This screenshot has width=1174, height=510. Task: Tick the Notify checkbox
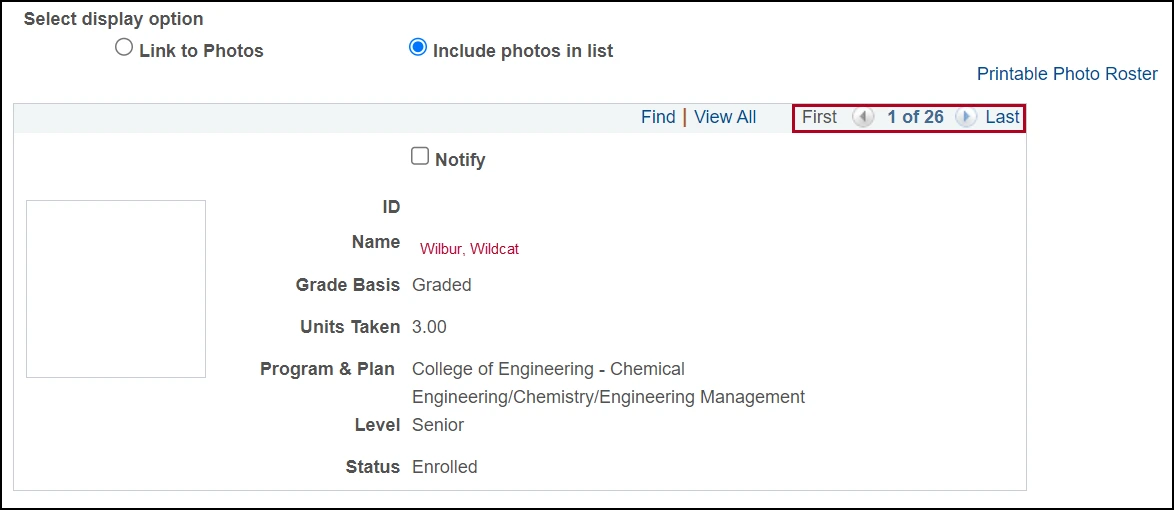pyautogui.click(x=420, y=156)
